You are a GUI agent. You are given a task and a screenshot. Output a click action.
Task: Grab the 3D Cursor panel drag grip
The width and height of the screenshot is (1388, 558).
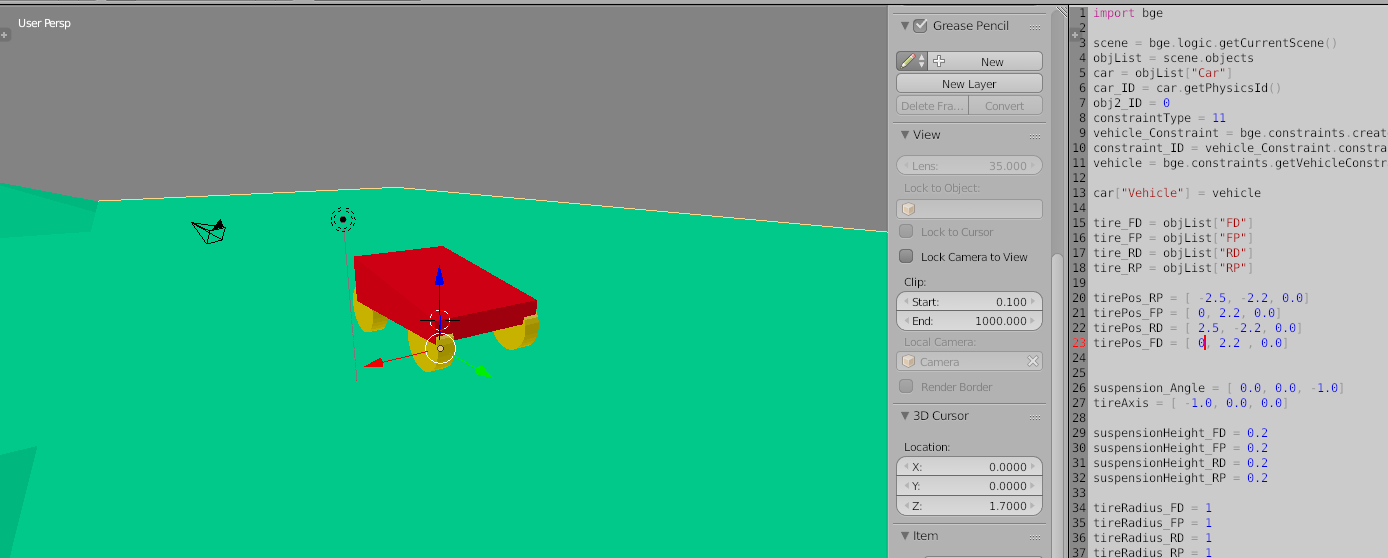pyautogui.click(x=1034, y=416)
